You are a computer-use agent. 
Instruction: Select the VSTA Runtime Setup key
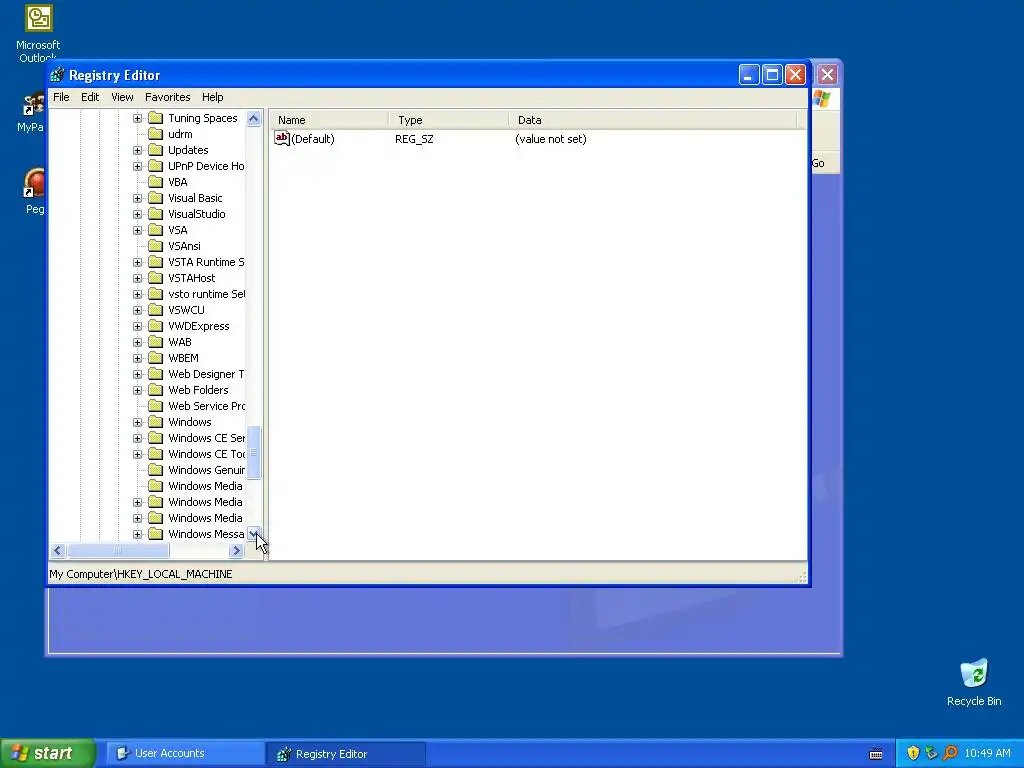(x=206, y=262)
